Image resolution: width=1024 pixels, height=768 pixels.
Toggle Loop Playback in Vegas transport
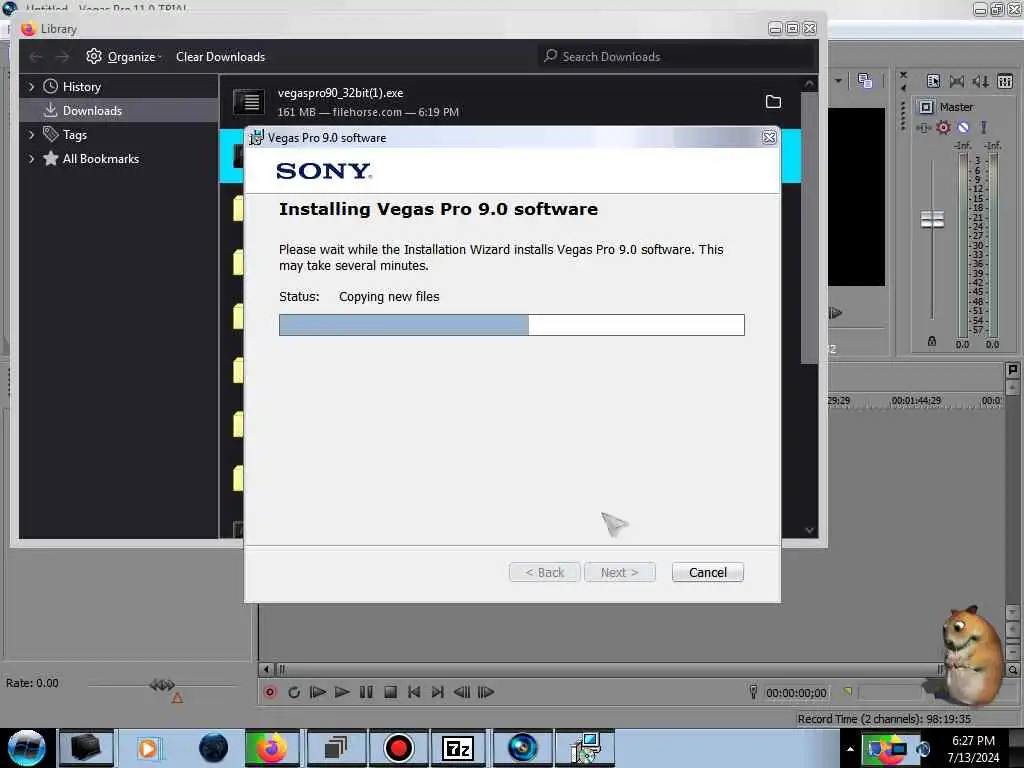pyautogui.click(x=294, y=692)
